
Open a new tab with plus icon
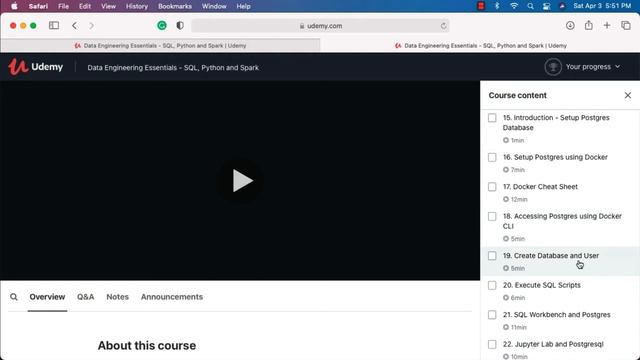[607, 25]
